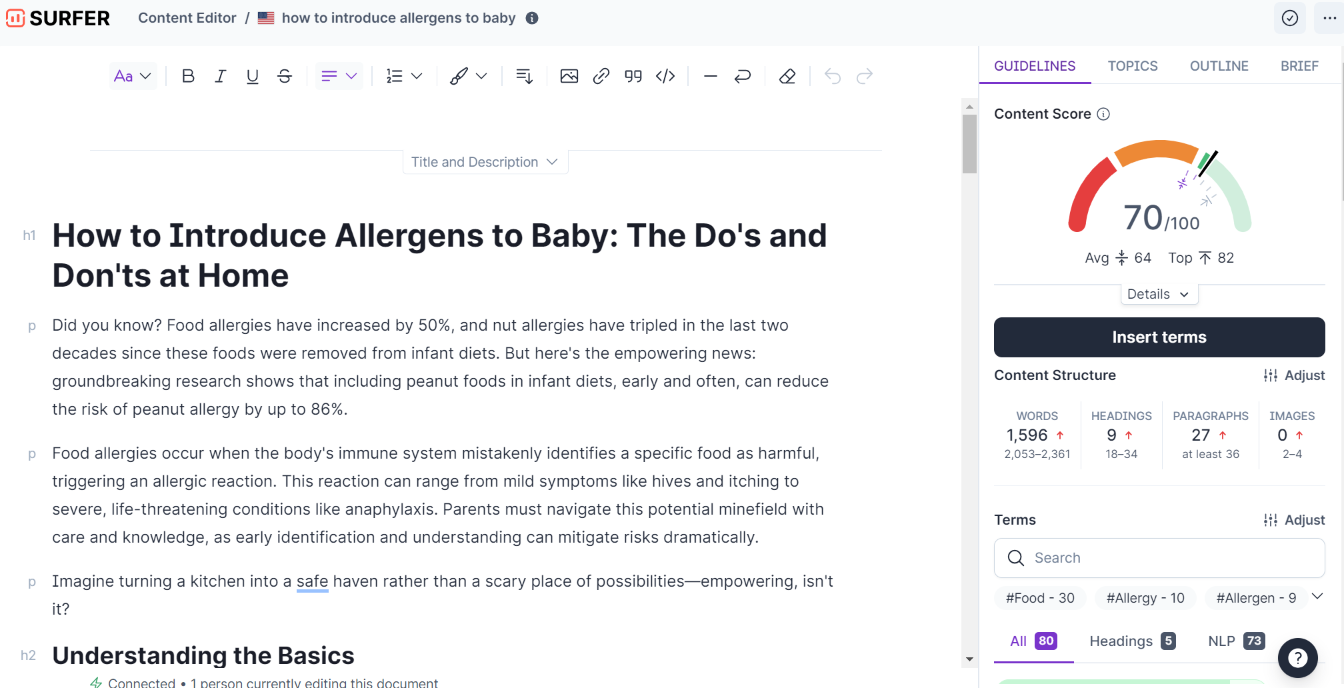Click the US flag icon in breadcrumb
The height and width of the screenshot is (688, 1344).
coord(266,18)
